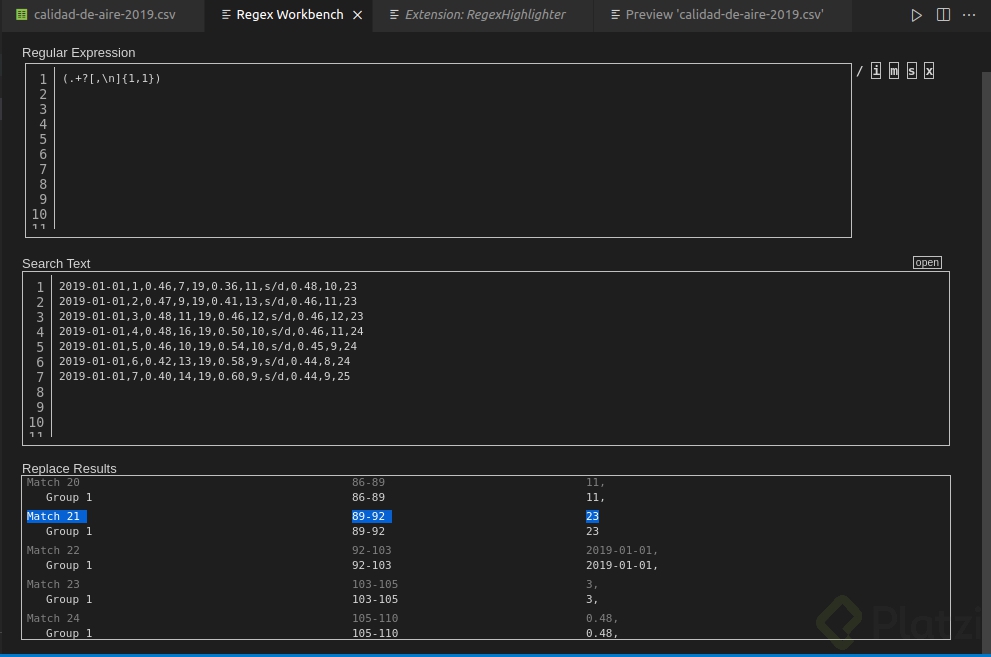Click the highlighted range '89-92'

[x=371, y=516]
